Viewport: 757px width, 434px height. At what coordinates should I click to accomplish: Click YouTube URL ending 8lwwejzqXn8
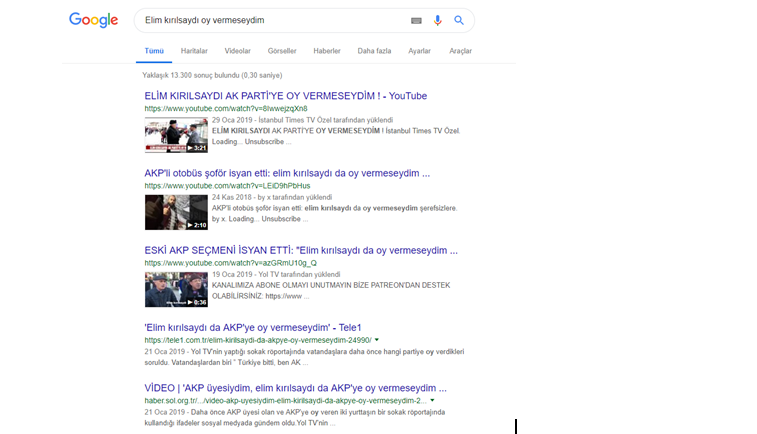pyautogui.click(x=226, y=109)
